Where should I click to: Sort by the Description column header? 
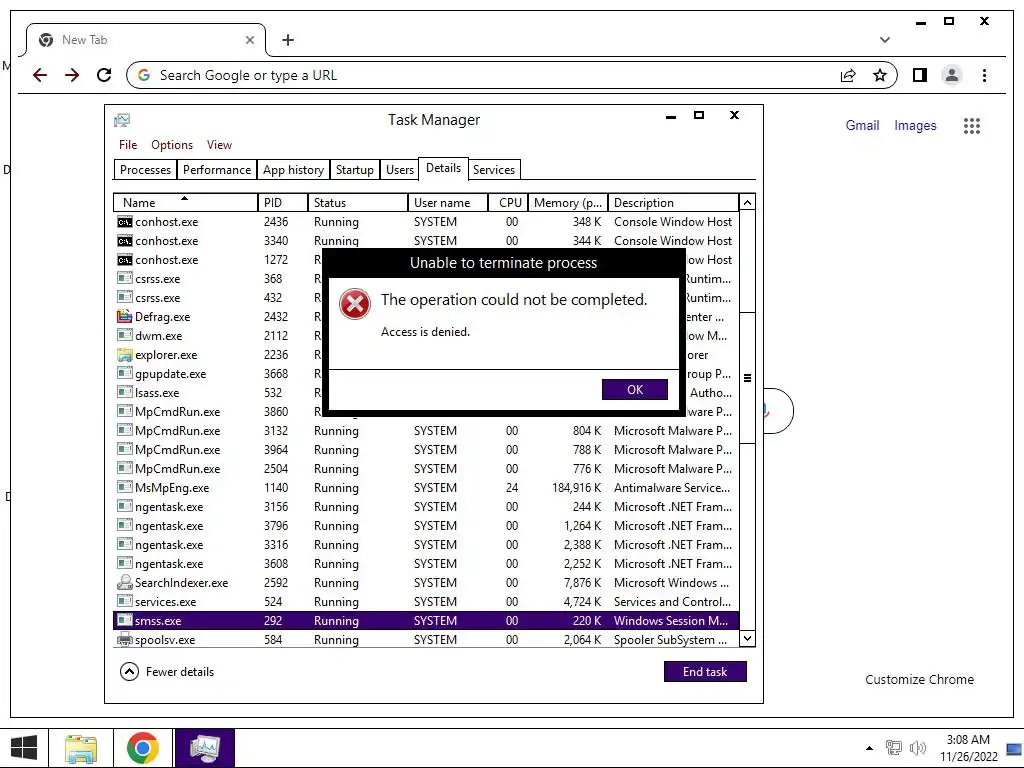673,202
